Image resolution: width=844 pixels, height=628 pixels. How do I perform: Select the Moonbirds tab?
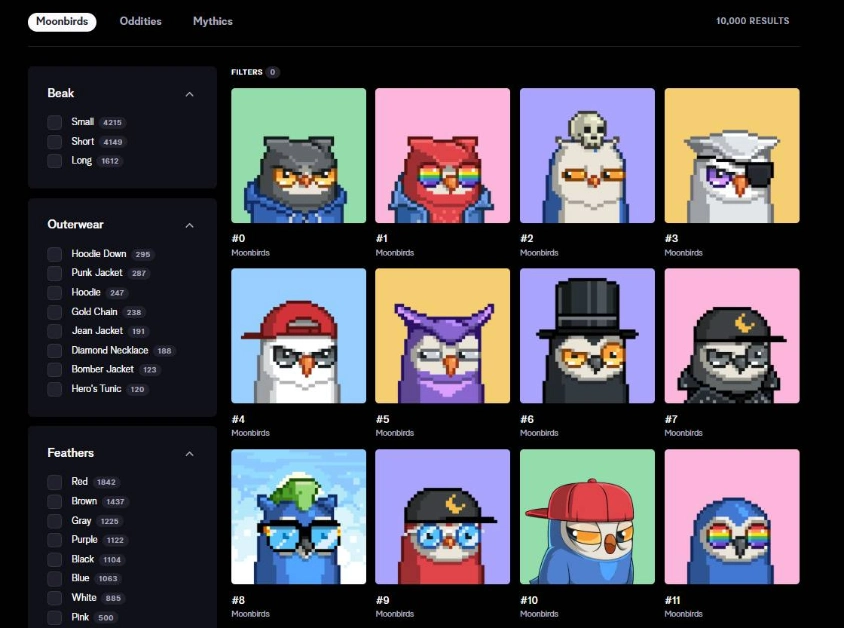[x=62, y=21]
